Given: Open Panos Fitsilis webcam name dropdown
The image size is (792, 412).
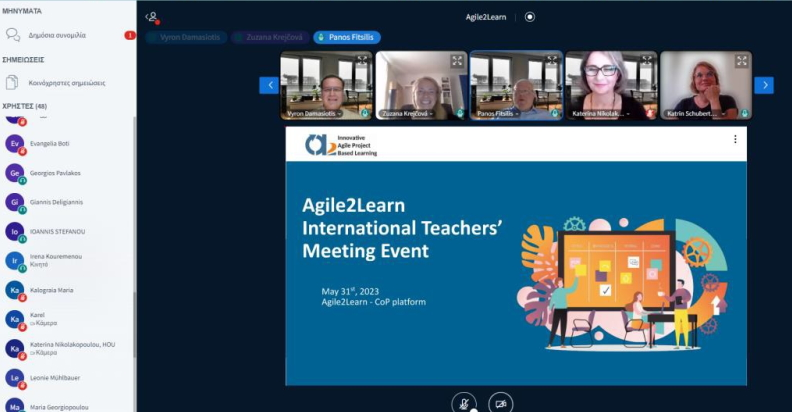Looking at the screenshot, I should [x=498, y=114].
